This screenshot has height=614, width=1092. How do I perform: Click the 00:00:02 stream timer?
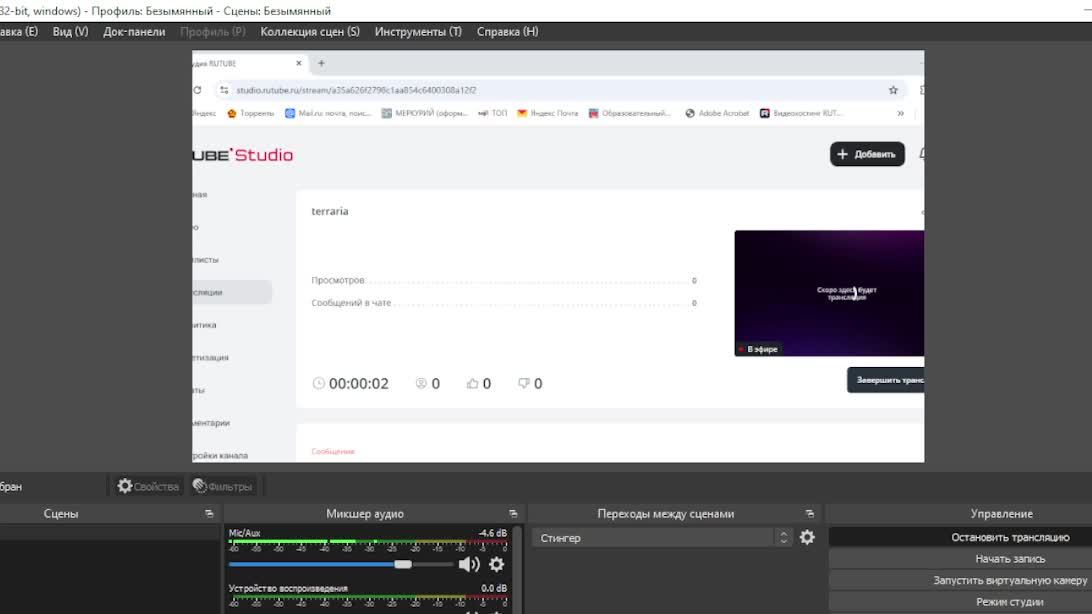[x=350, y=384]
